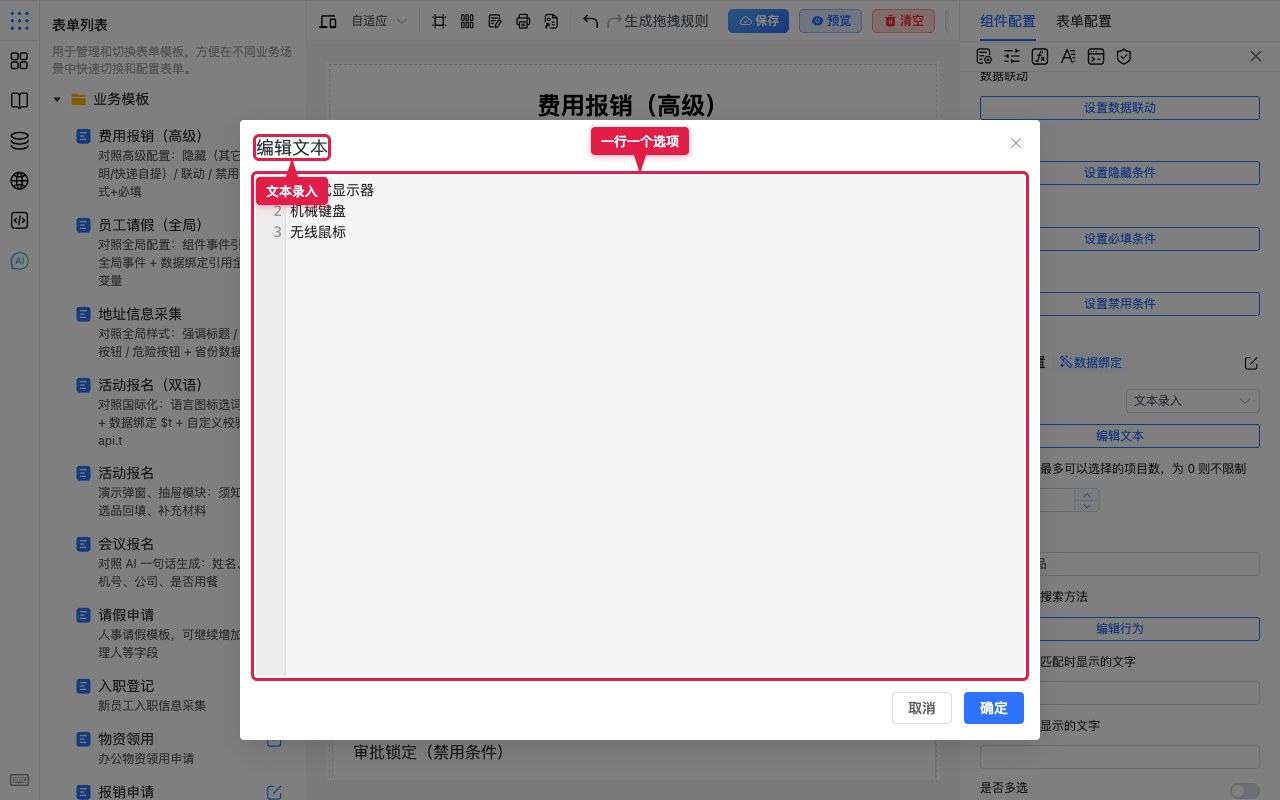Cancel the dialog with 取消
Screen dimensions: 1280x800
pos(922,708)
